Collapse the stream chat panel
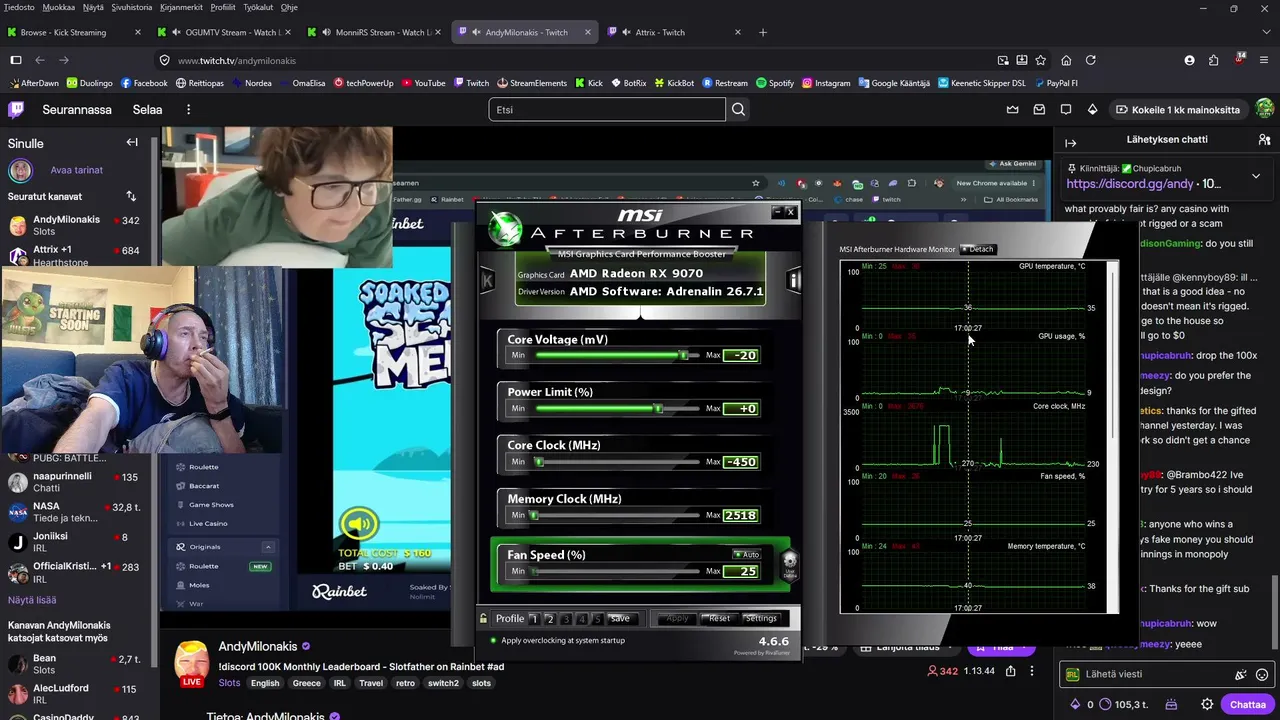Viewport: 1280px width, 720px height. [1071, 143]
